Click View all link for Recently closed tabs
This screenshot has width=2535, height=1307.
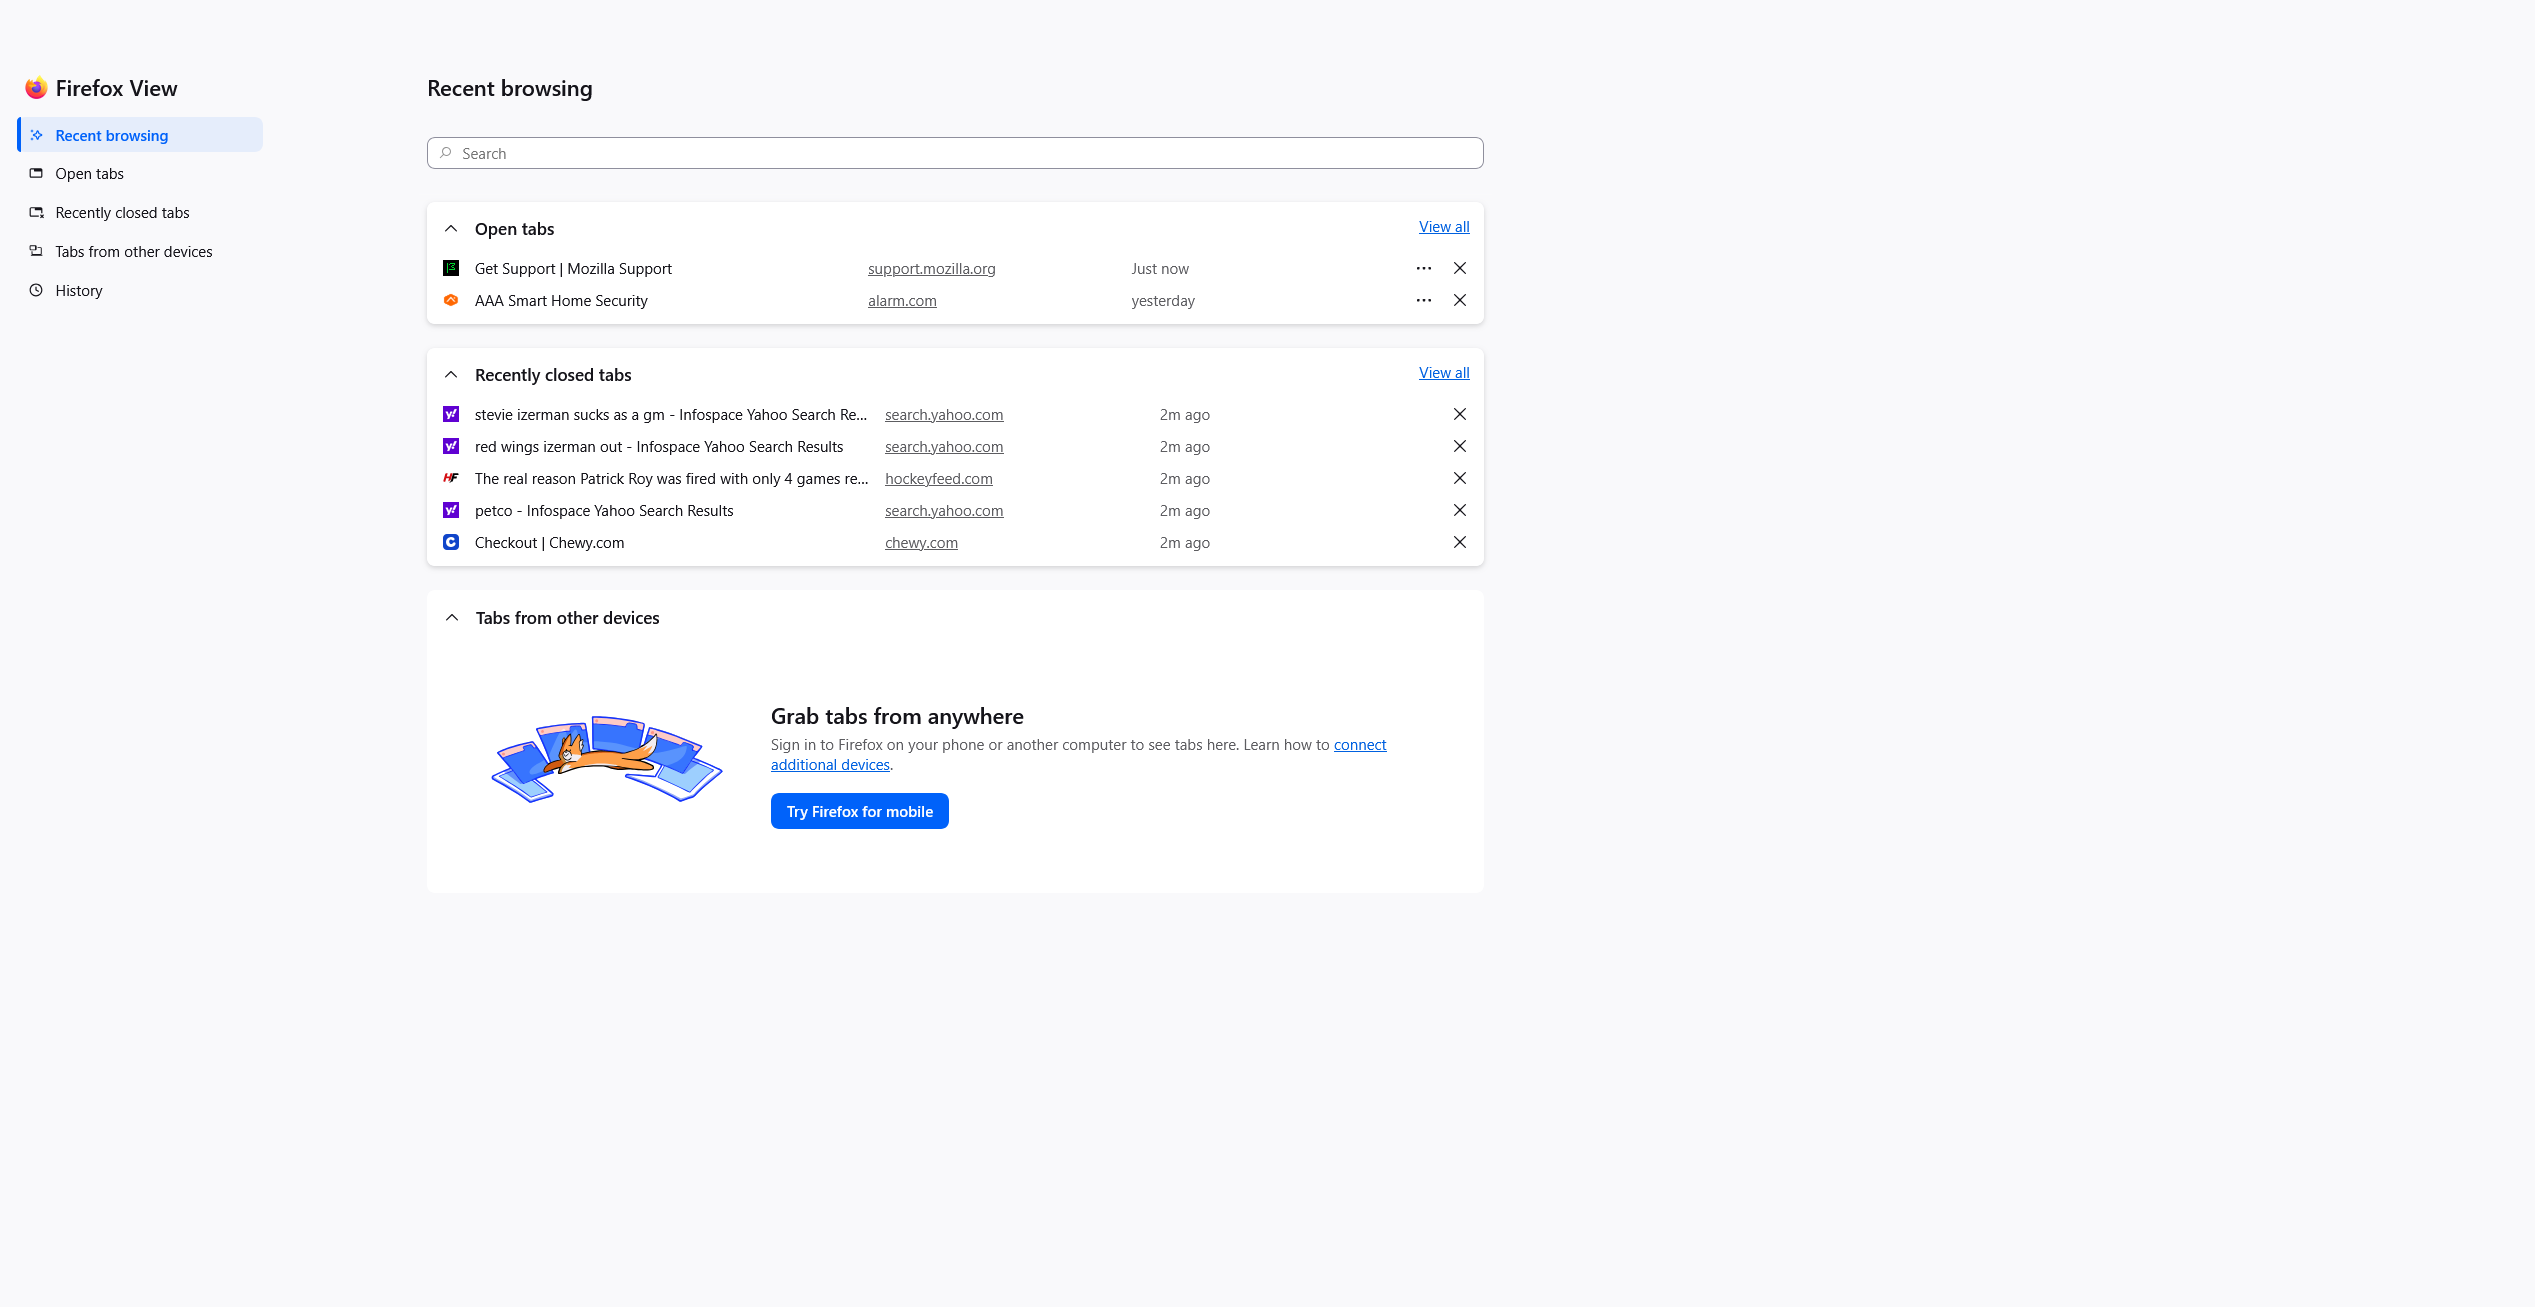coord(1443,373)
